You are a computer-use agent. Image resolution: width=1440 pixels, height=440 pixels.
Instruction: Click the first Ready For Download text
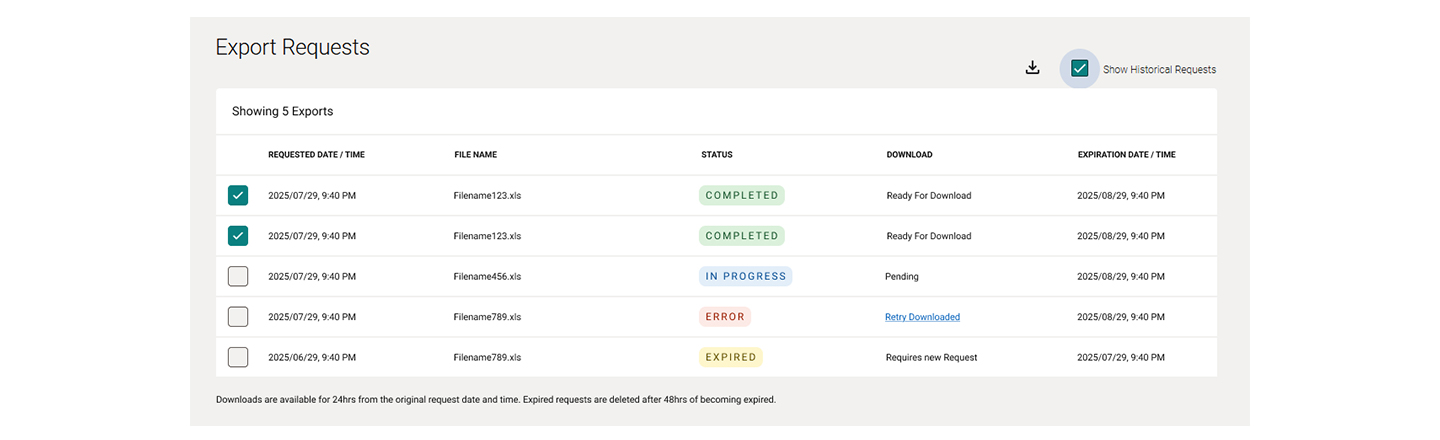click(929, 195)
